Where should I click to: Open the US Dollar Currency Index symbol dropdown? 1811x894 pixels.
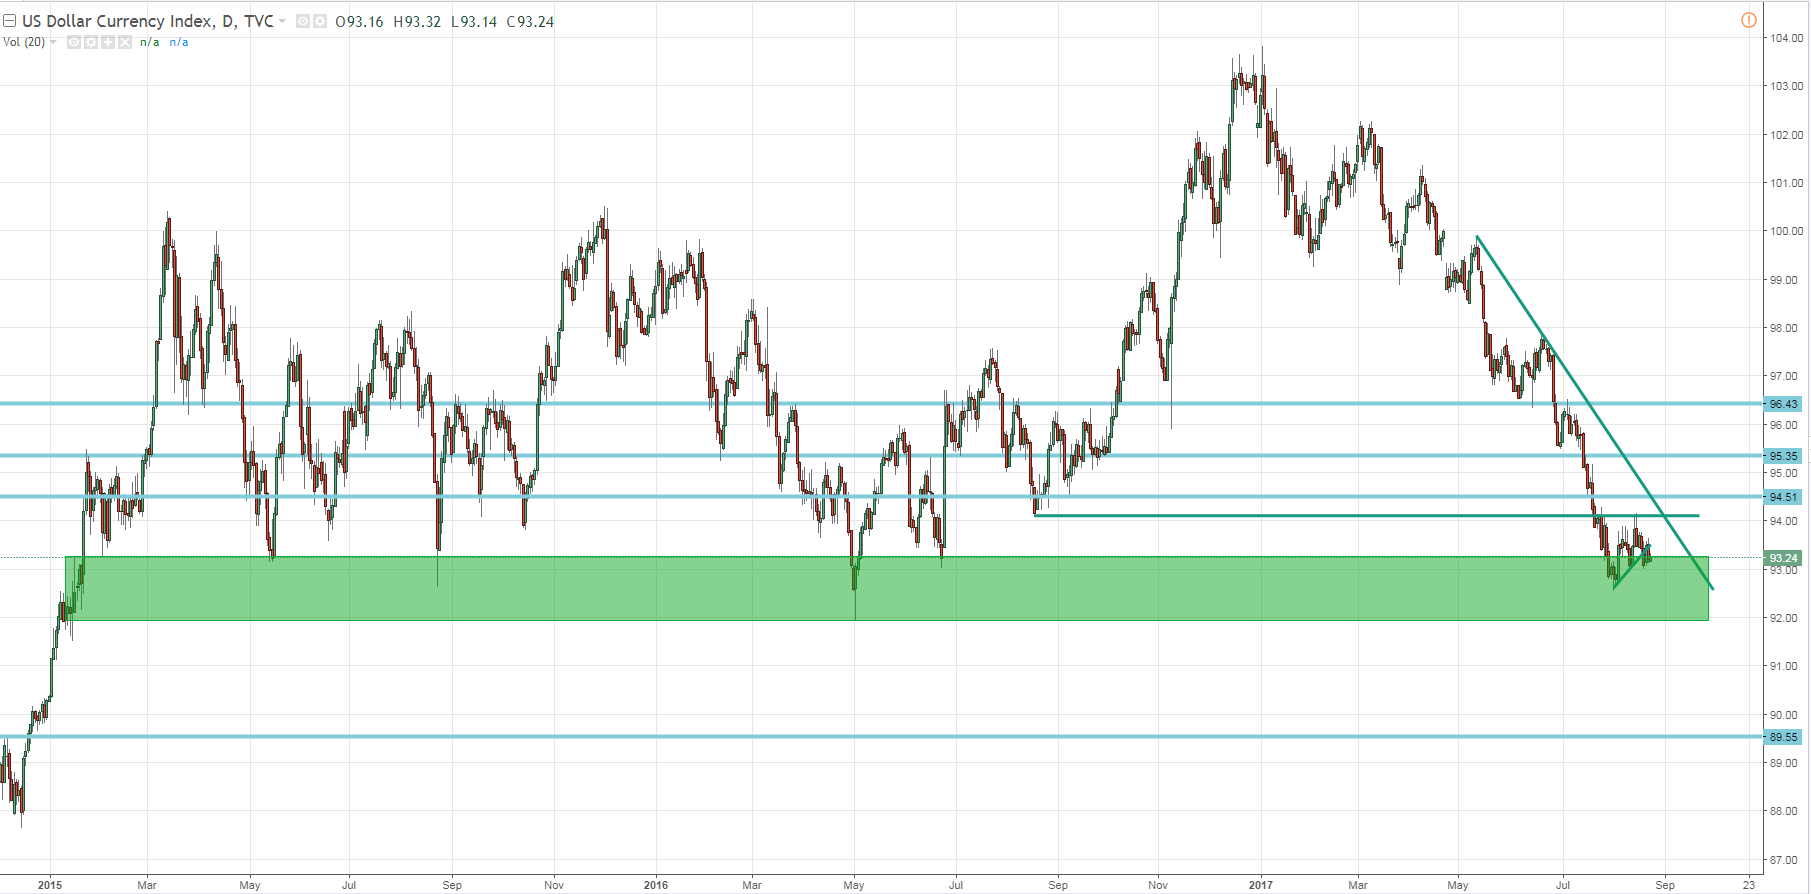tap(282, 21)
